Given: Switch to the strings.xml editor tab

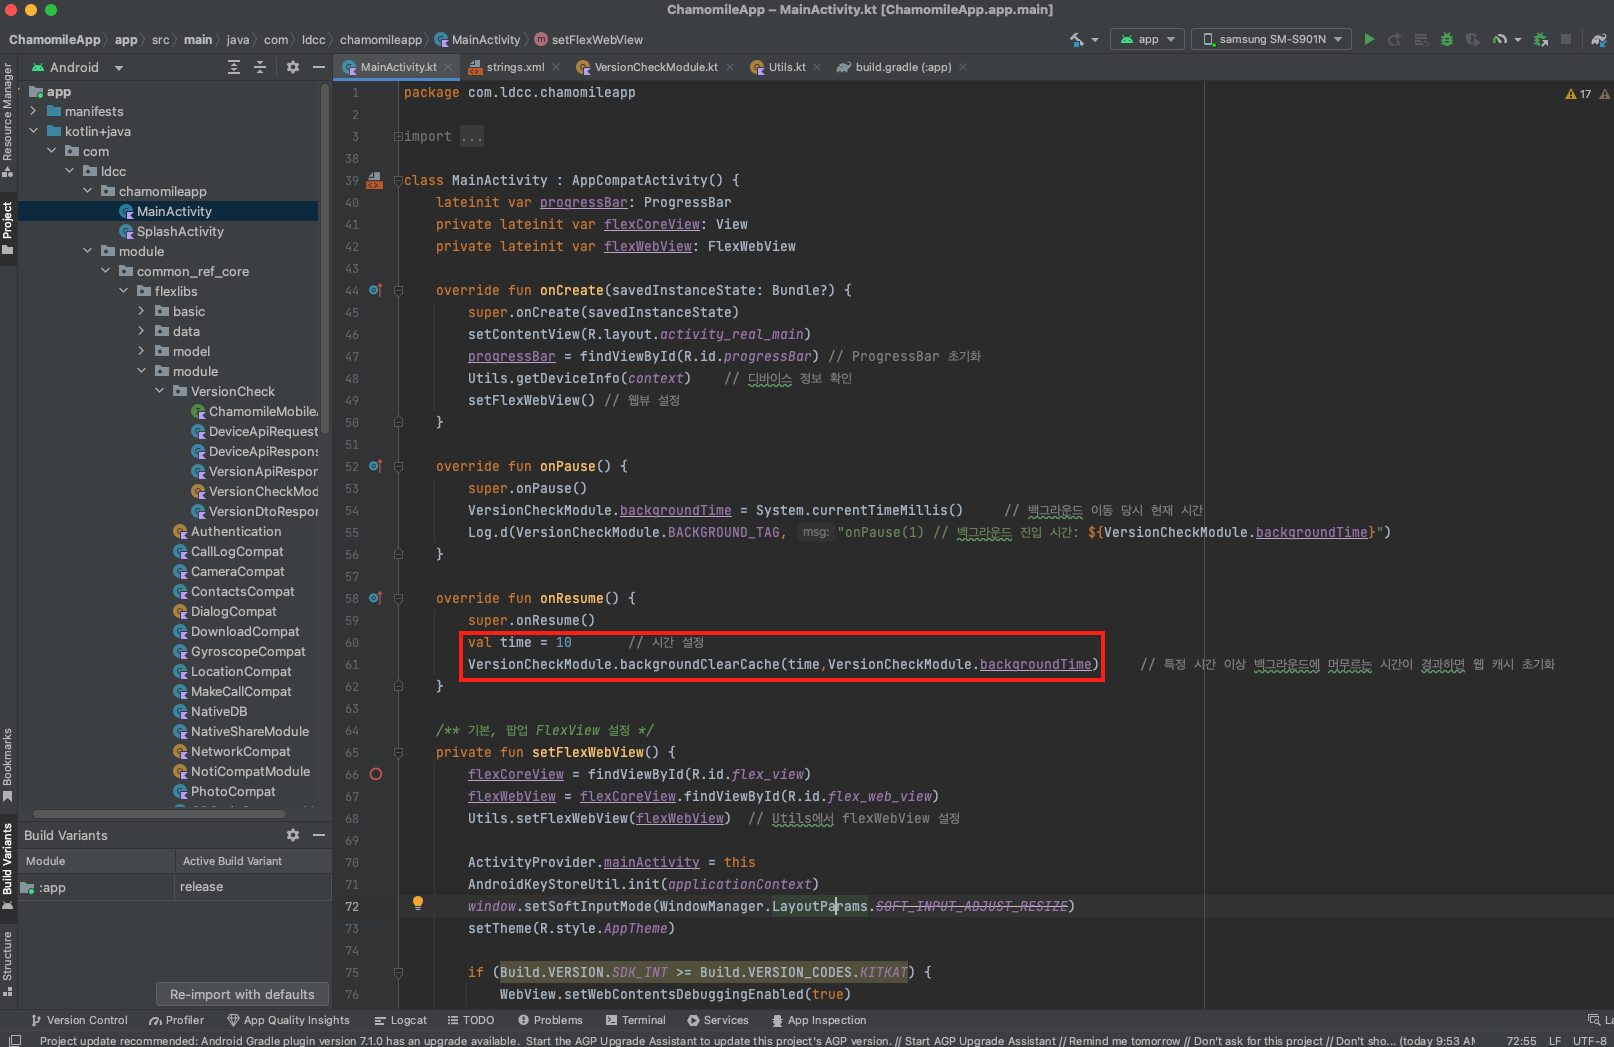Looking at the screenshot, I should coord(514,67).
